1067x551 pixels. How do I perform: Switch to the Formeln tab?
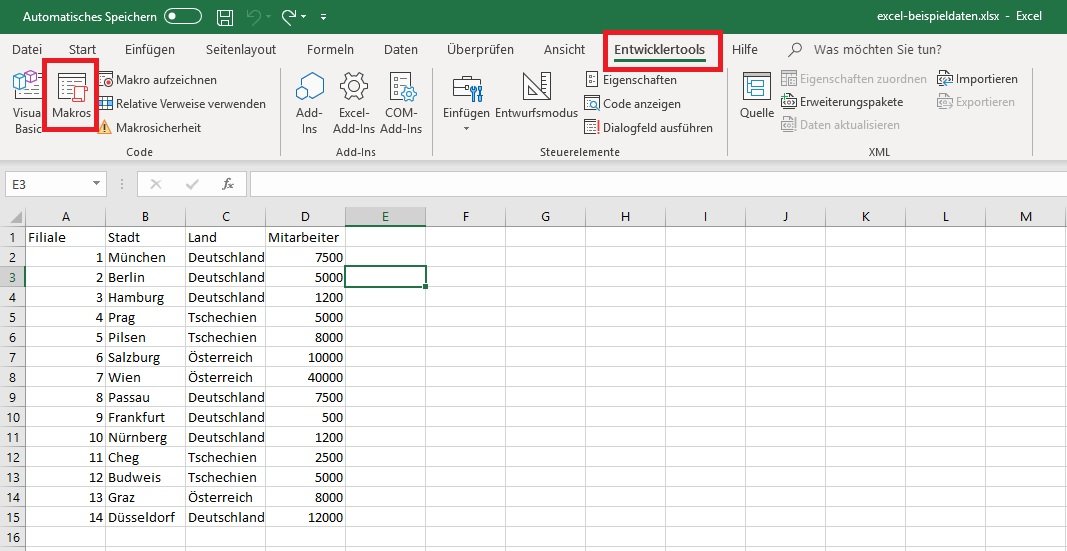pyautogui.click(x=330, y=49)
